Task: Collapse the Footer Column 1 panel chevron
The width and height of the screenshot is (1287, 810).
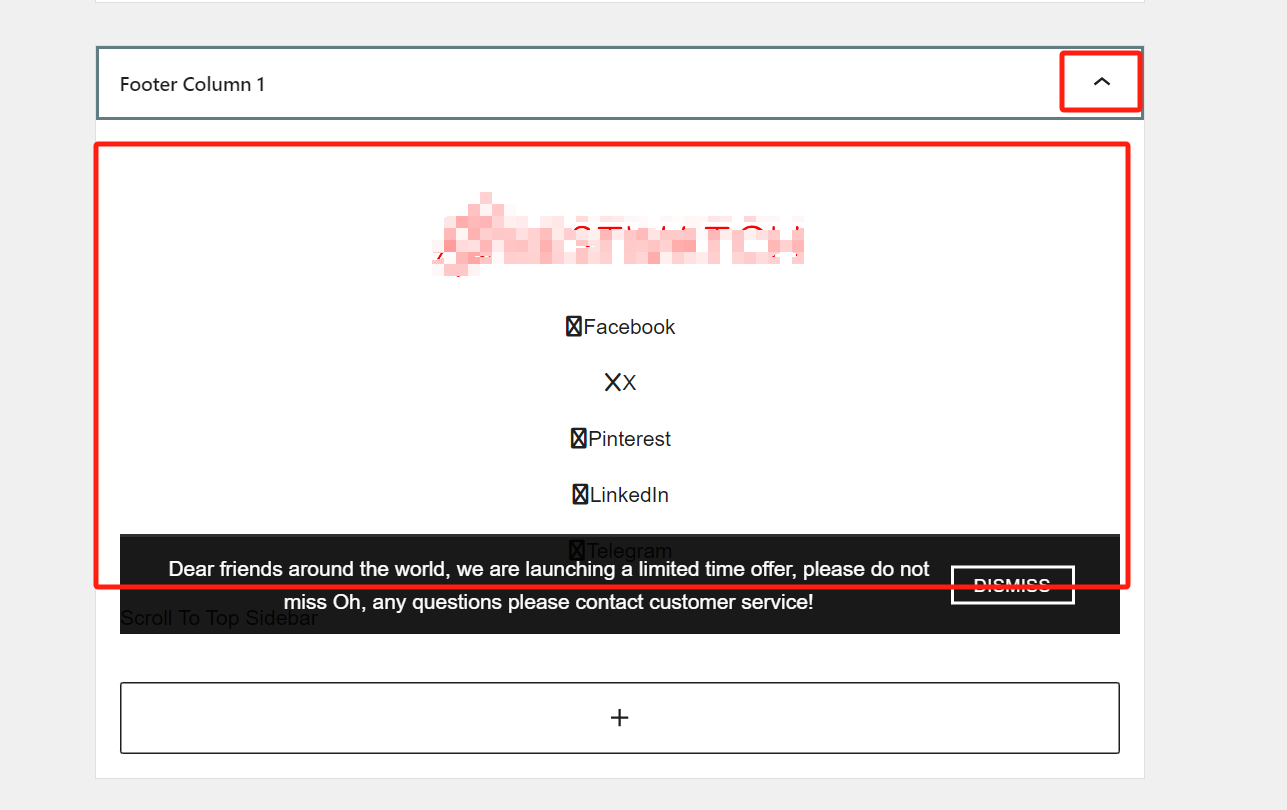Action: point(1102,83)
